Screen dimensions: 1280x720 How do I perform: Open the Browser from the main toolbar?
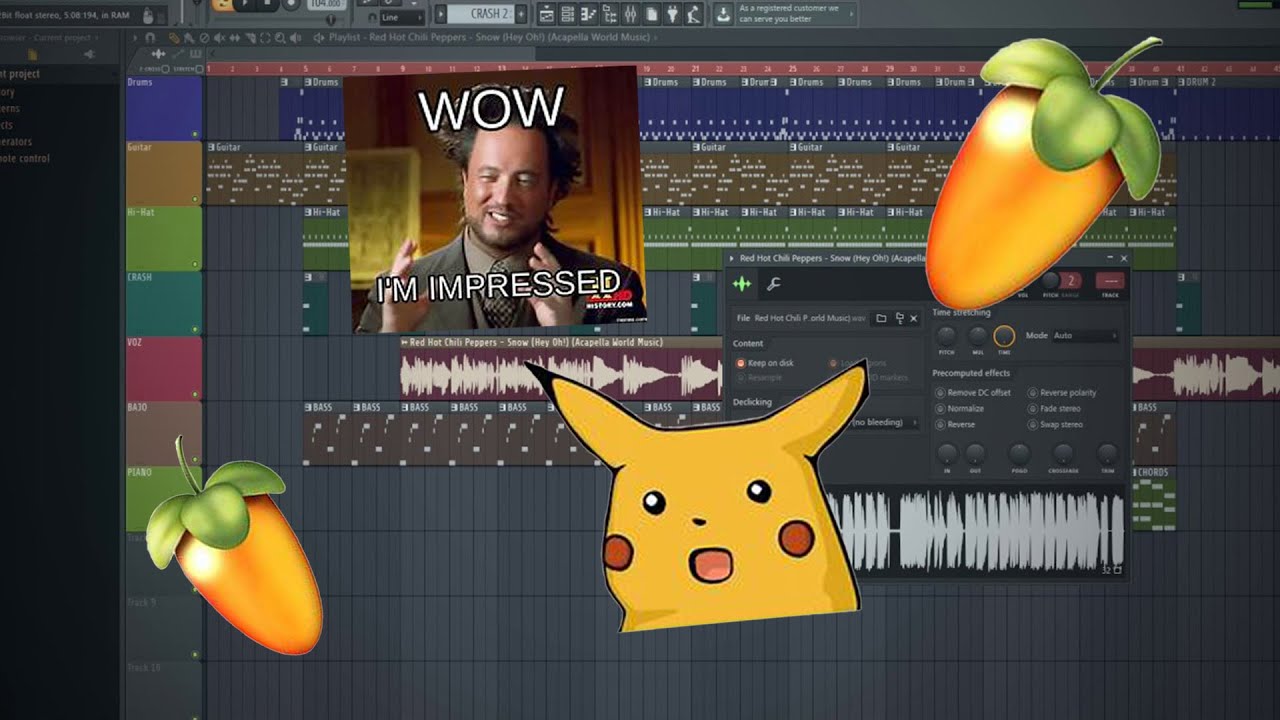coord(609,14)
